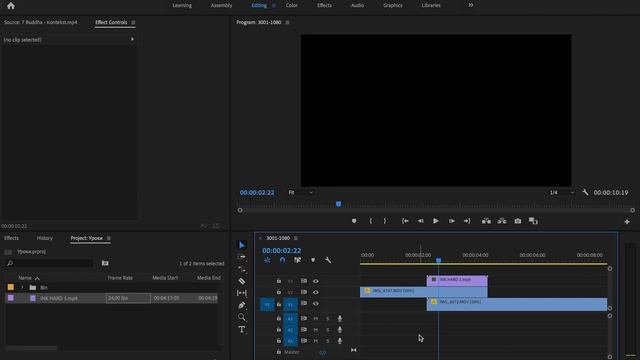Expand the Bin folder in the project
The height and width of the screenshot is (360, 640).
point(22,287)
